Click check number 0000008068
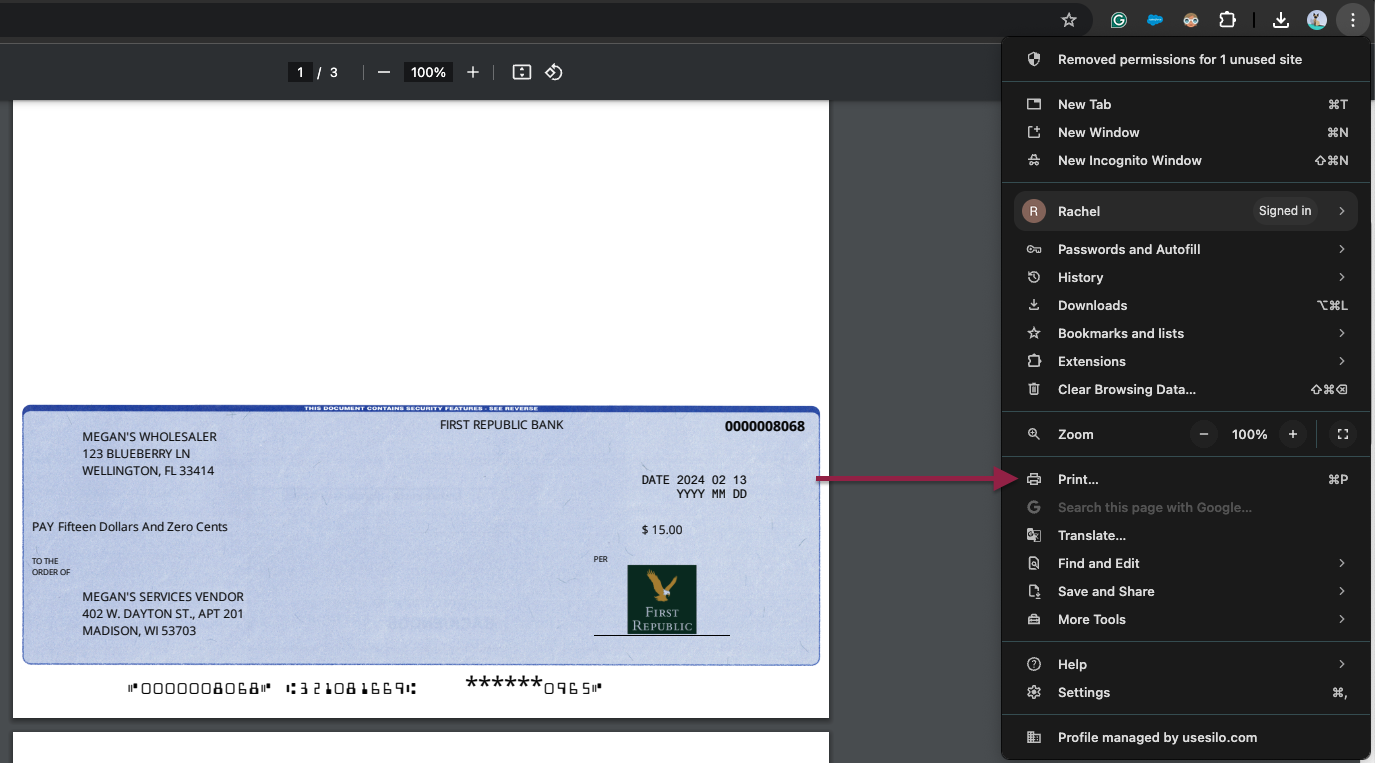1375x763 pixels. pos(765,426)
